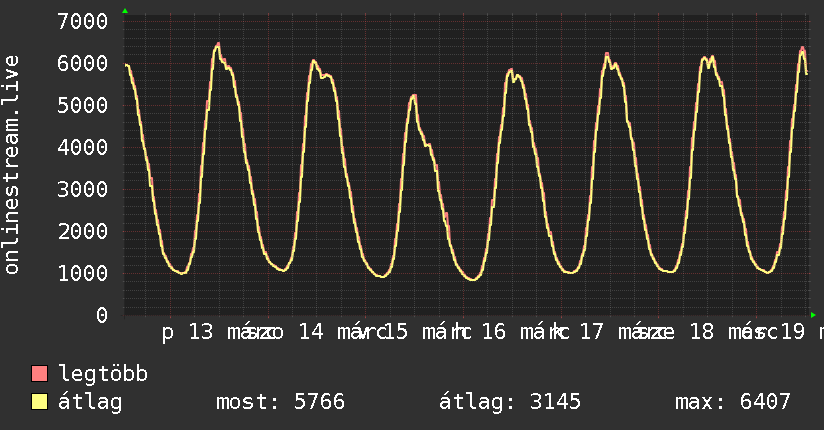Screen dimensions: 824x430
Task: Select the legtöbb legend label
Action: pos(103,374)
